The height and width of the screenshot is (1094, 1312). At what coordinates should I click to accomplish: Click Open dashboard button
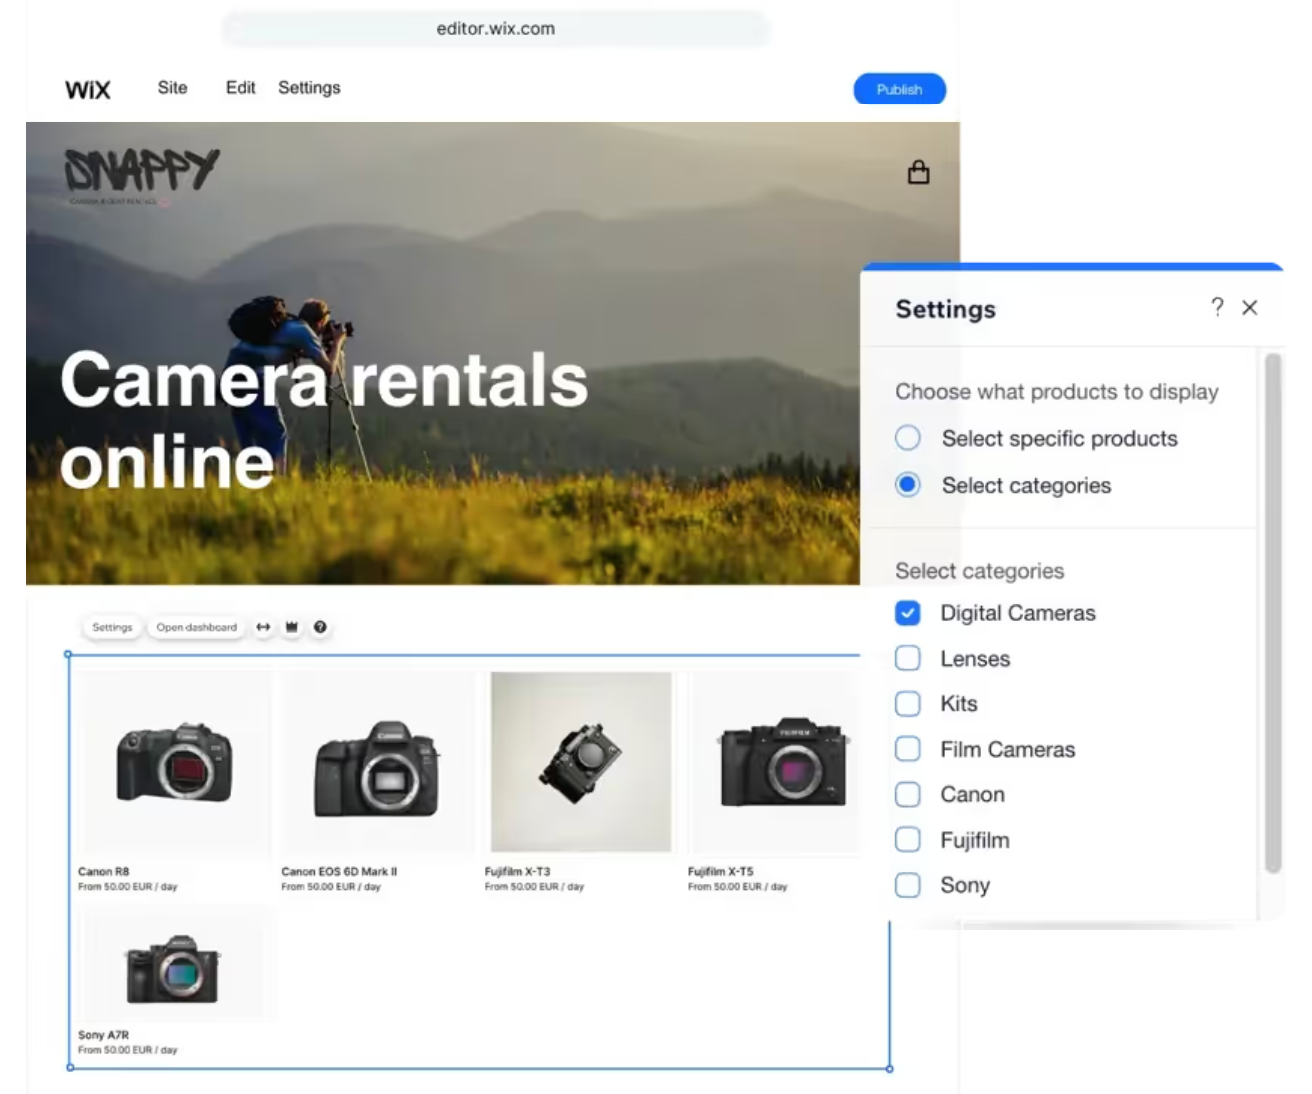point(196,627)
